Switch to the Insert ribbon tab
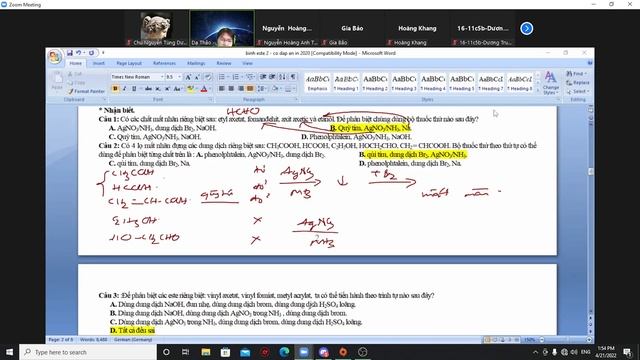Viewport: 640px width, 360px height. [x=98, y=63]
